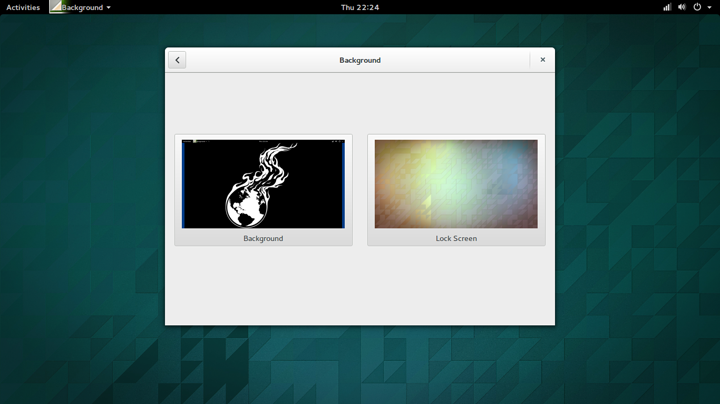The height and width of the screenshot is (404, 720).
Task: Show the calendar from the Thu 22:24 clock
Action: click(360, 7)
